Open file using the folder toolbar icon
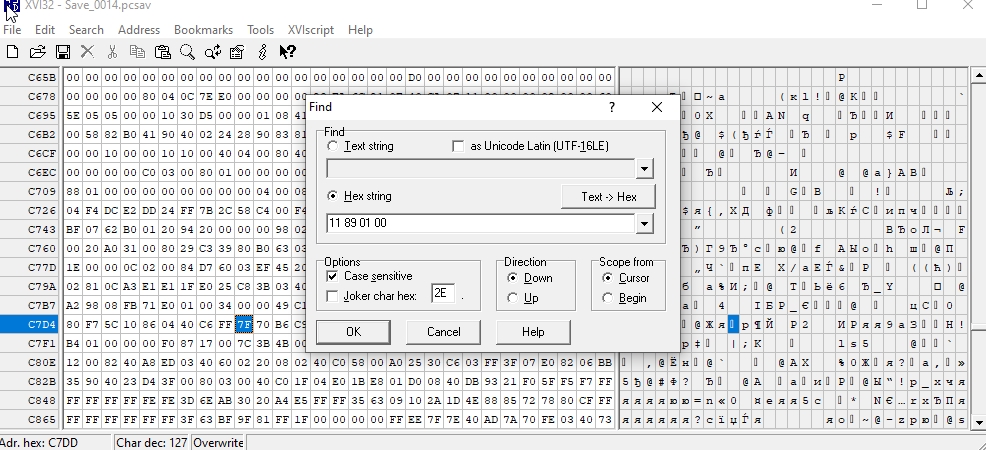986x450 pixels. coord(37,52)
